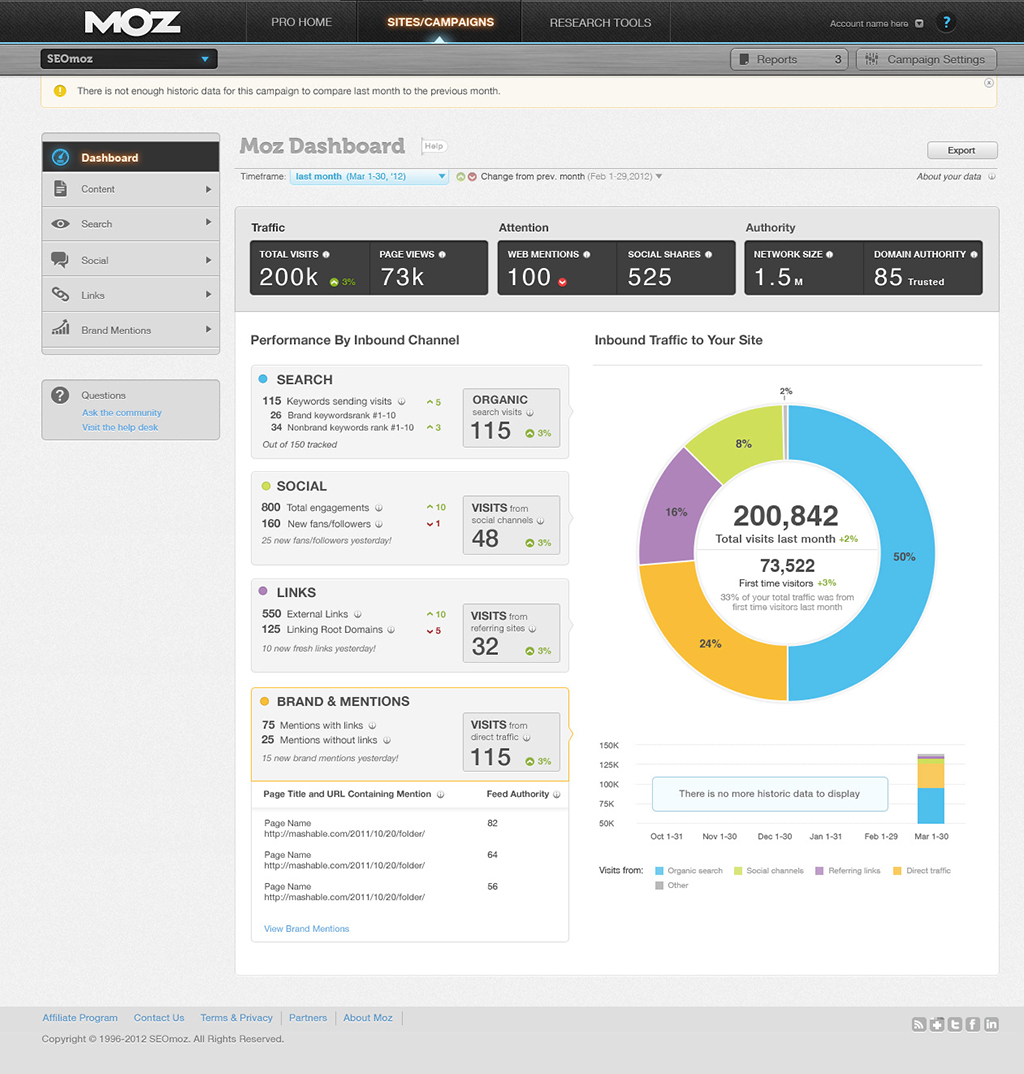Open Campaign Settings
The width and height of the screenshot is (1024, 1074).
pos(927,60)
